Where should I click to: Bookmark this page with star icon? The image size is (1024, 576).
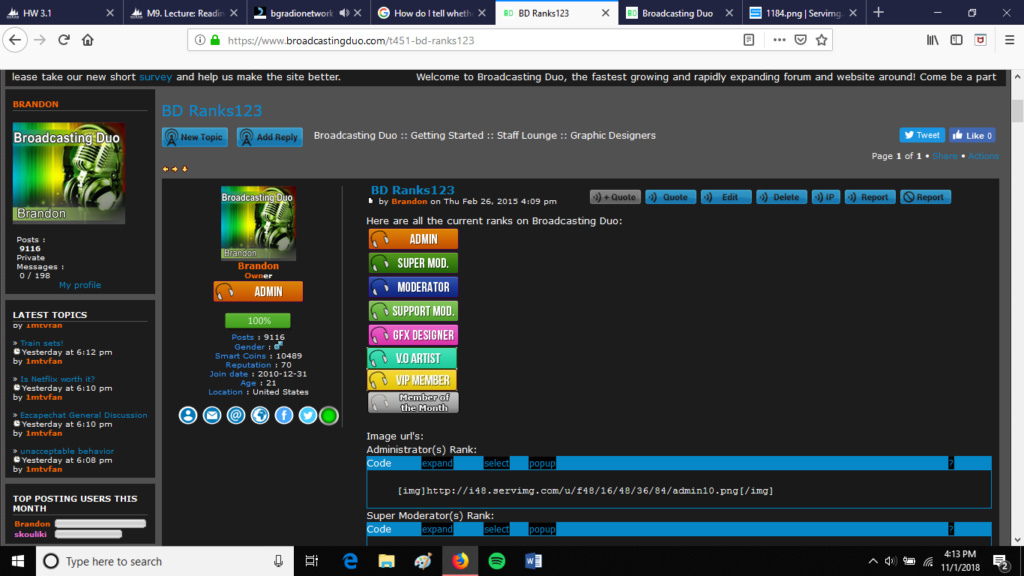tap(822, 40)
